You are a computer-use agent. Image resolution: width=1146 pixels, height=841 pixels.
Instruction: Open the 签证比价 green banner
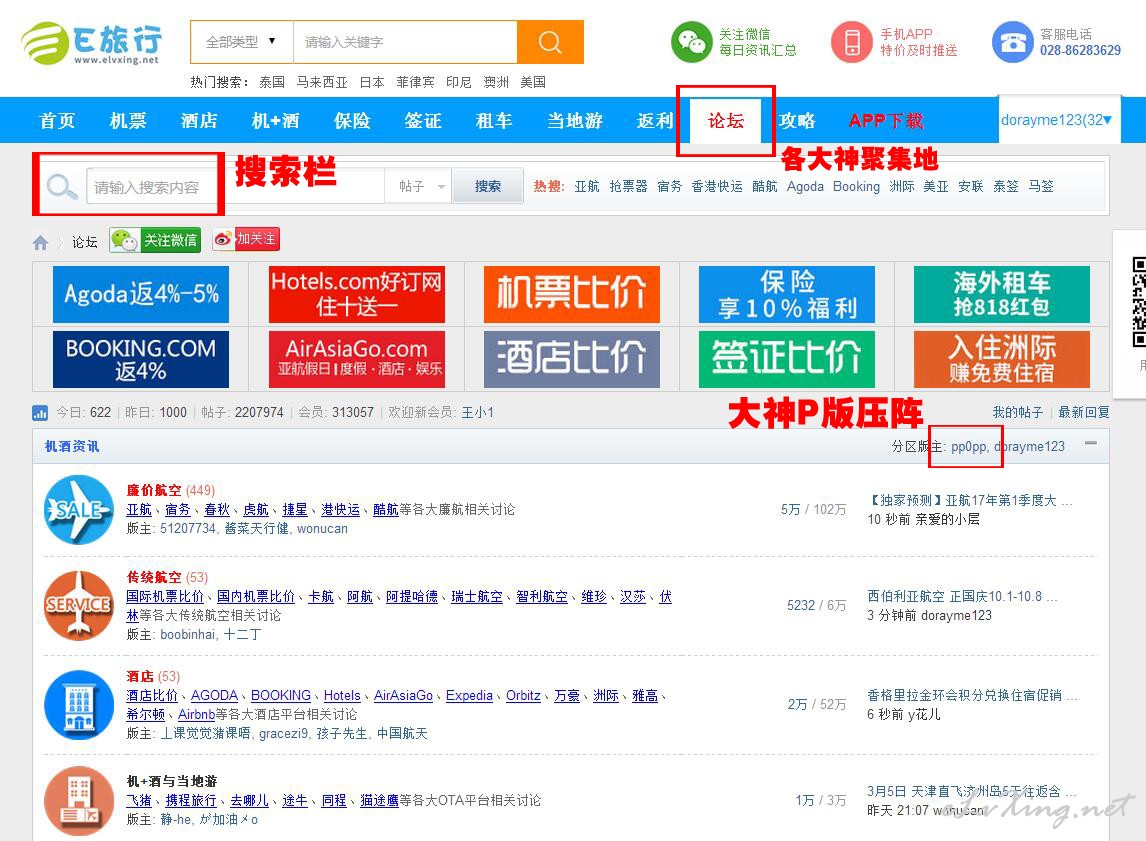pos(786,359)
